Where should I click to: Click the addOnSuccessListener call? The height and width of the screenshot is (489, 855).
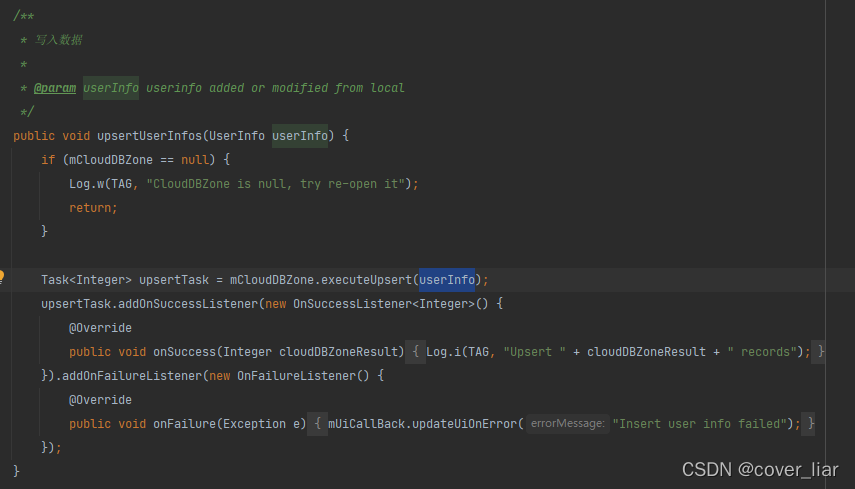[x=188, y=304]
